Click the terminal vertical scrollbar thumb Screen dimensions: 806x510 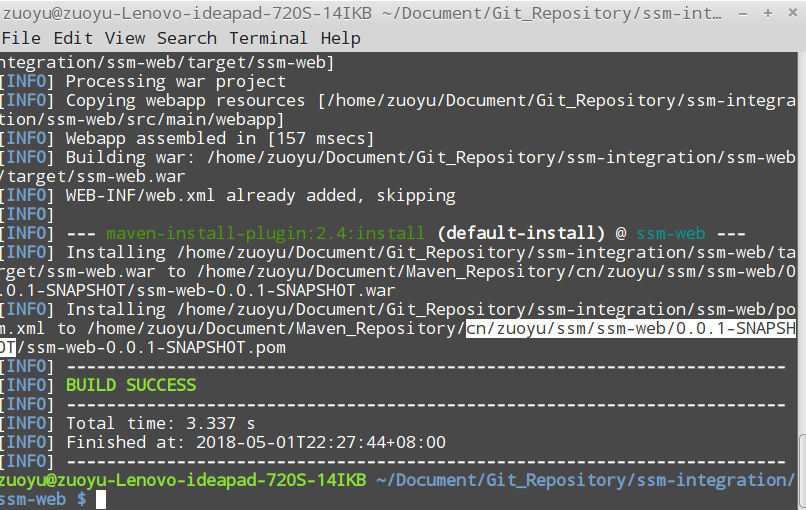point(802,471)
